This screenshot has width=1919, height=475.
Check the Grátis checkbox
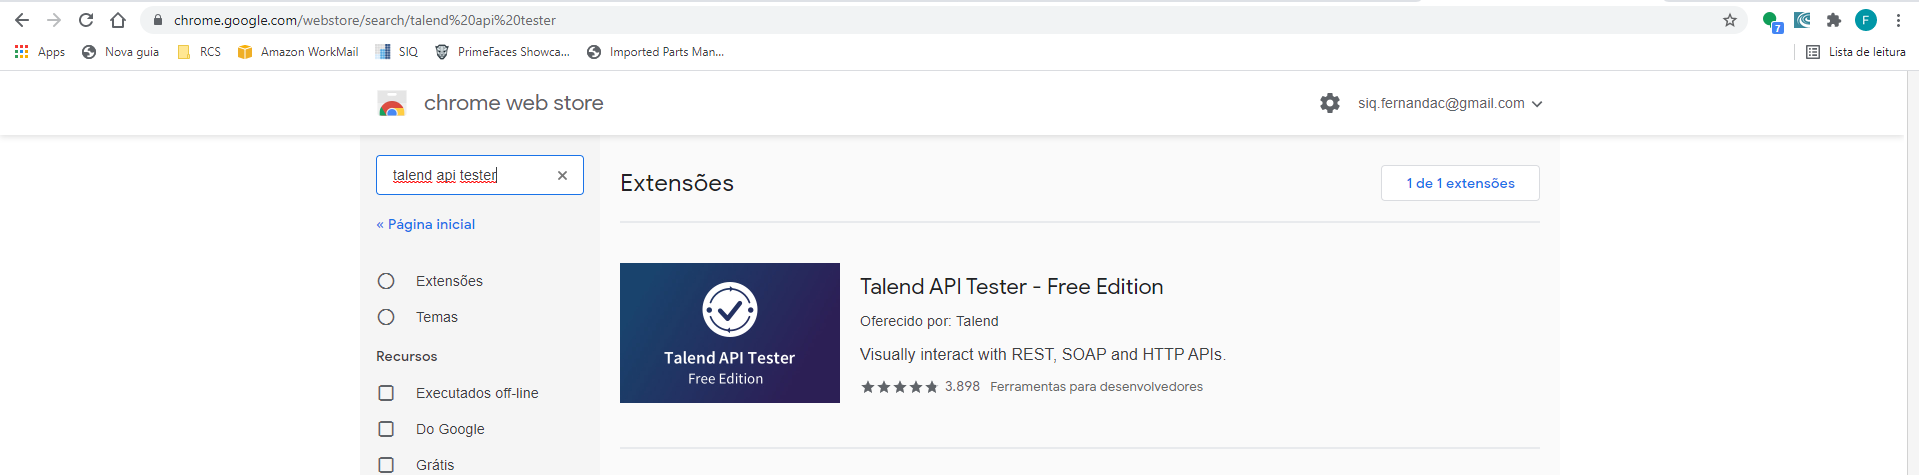(386, 465)
